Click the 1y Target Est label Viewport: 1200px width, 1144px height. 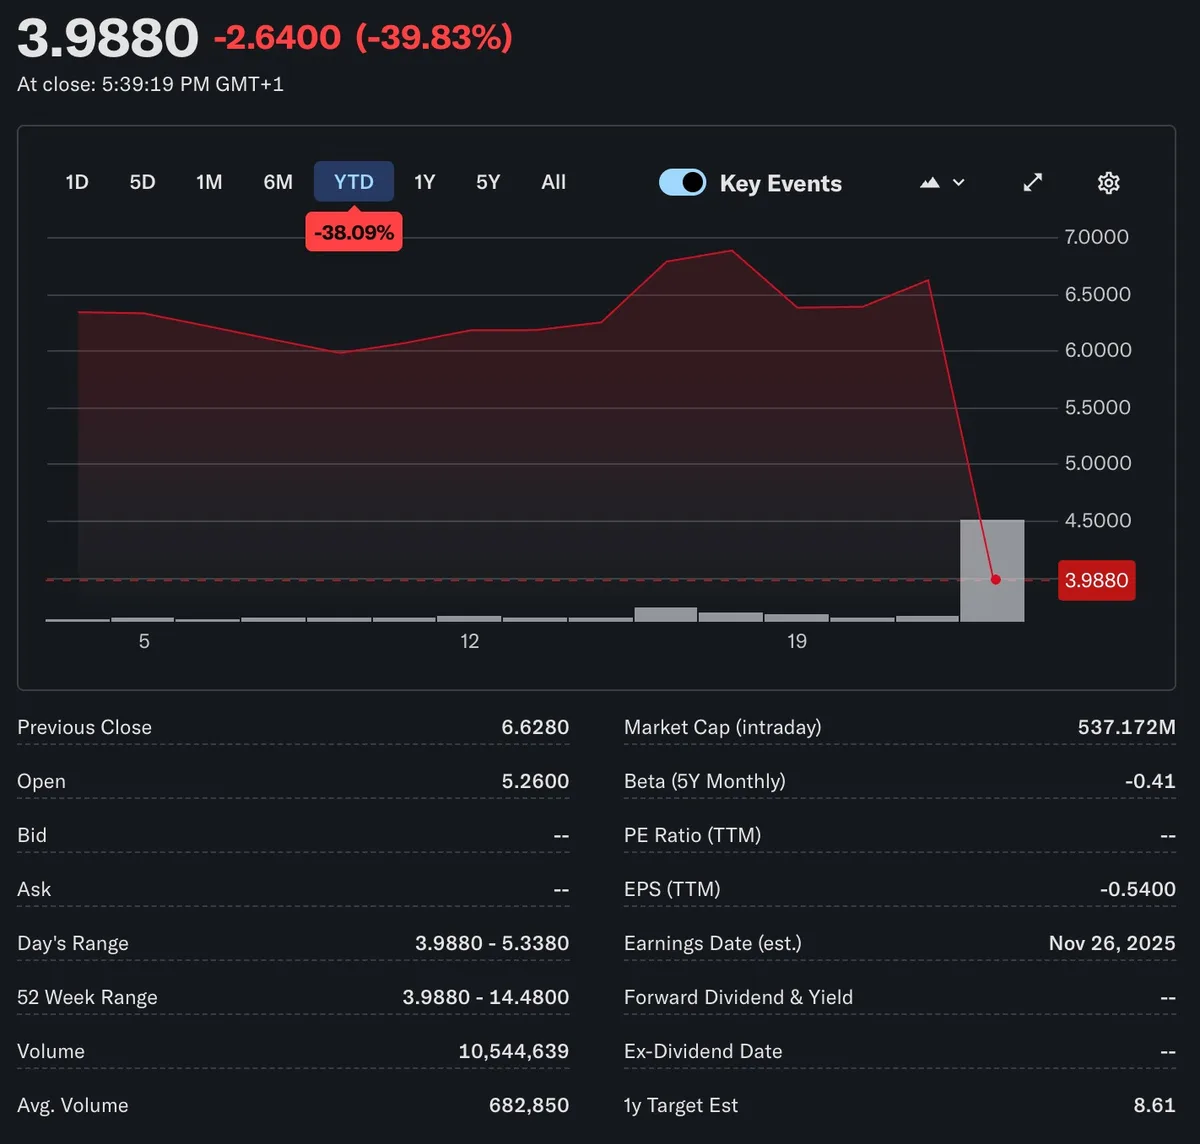pyautogui.click(x=680, y=1105)
